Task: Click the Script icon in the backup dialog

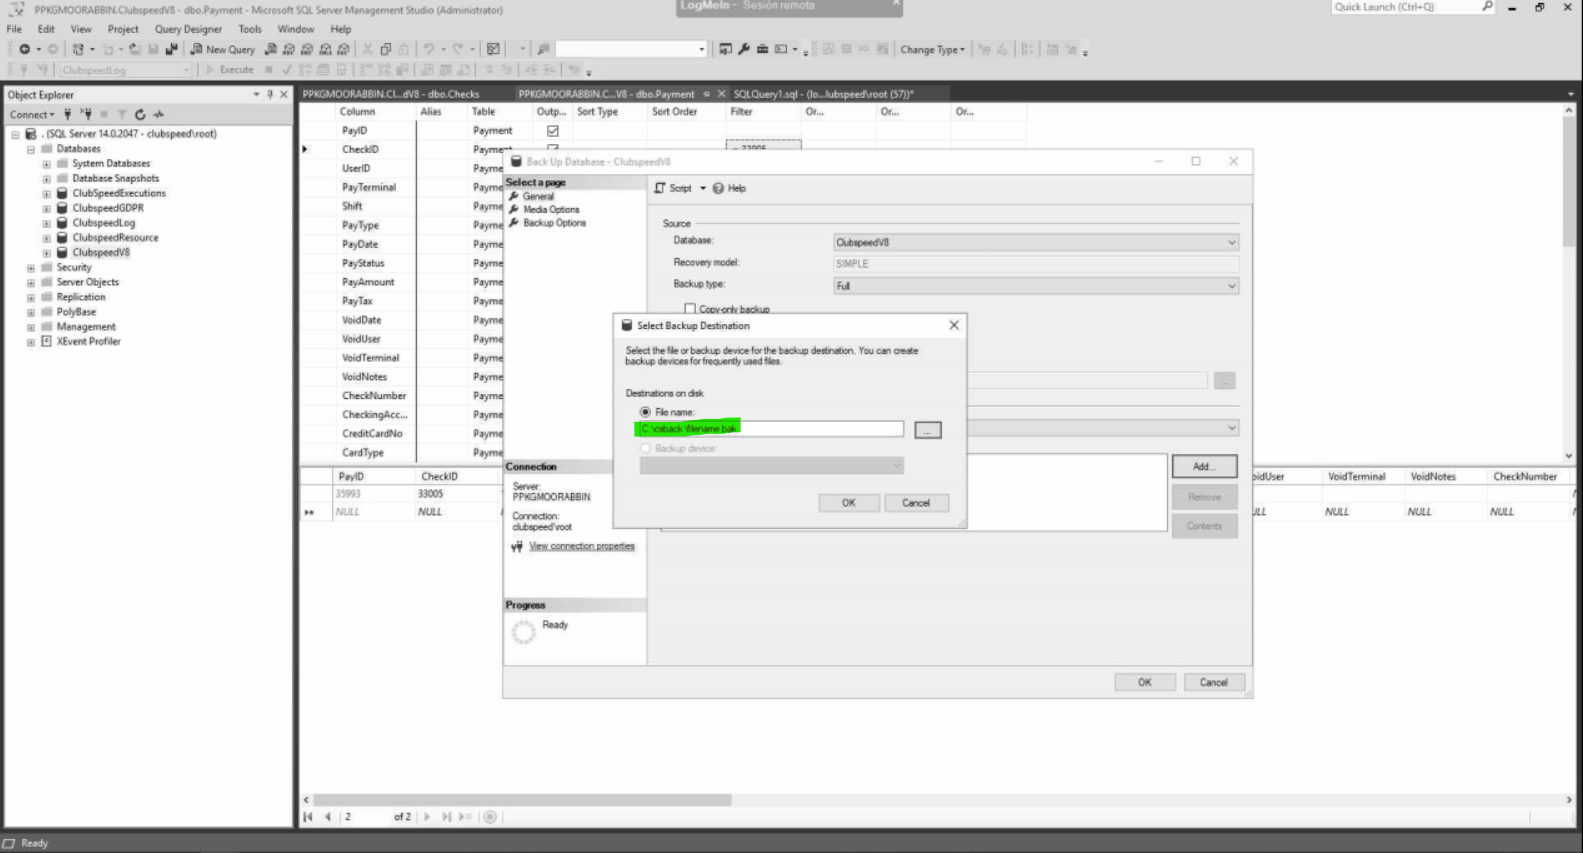Action: [660, 188]
